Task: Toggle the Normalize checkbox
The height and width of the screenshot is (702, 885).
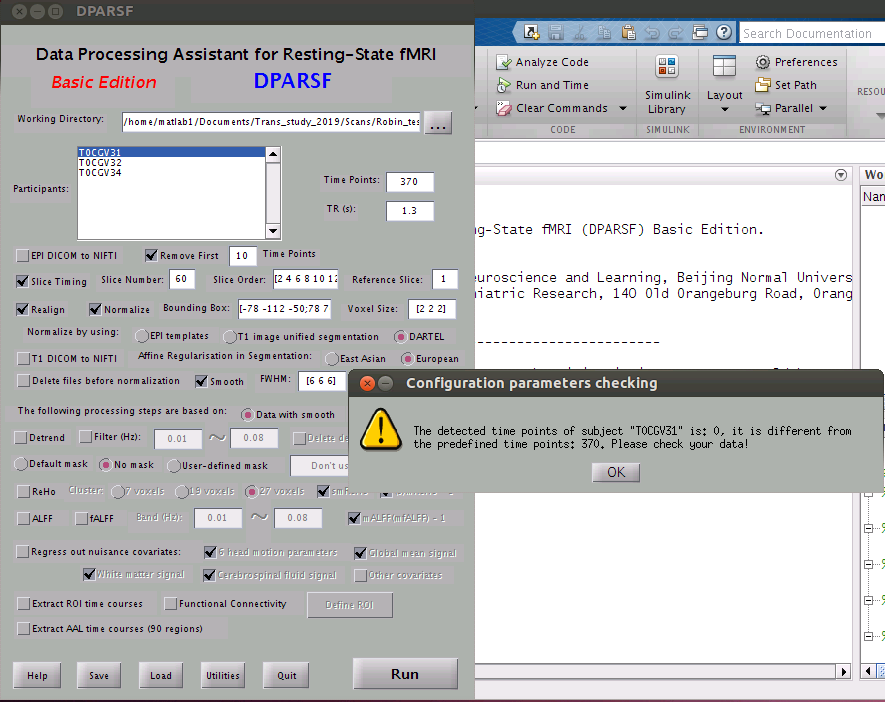Action: [95, 309]
